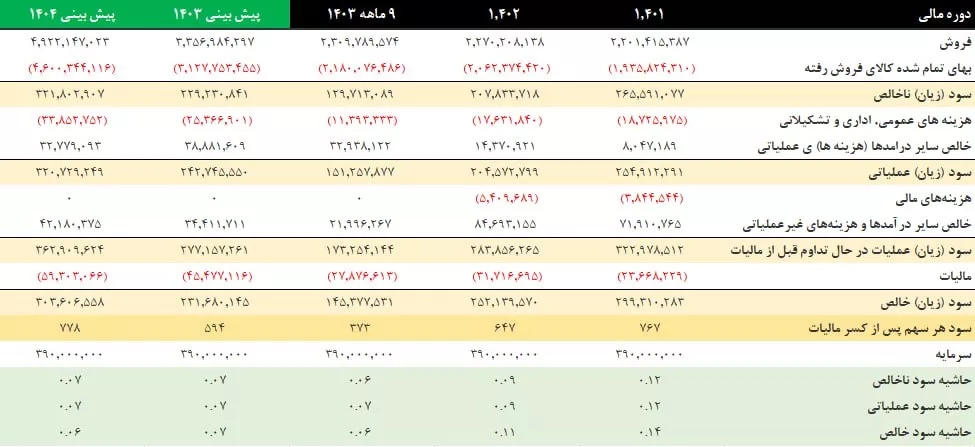Click the green پیش بینی ۱۴۰۳ header
The image size is (975, 447).
pyautogui.click(x=218, y=14)
